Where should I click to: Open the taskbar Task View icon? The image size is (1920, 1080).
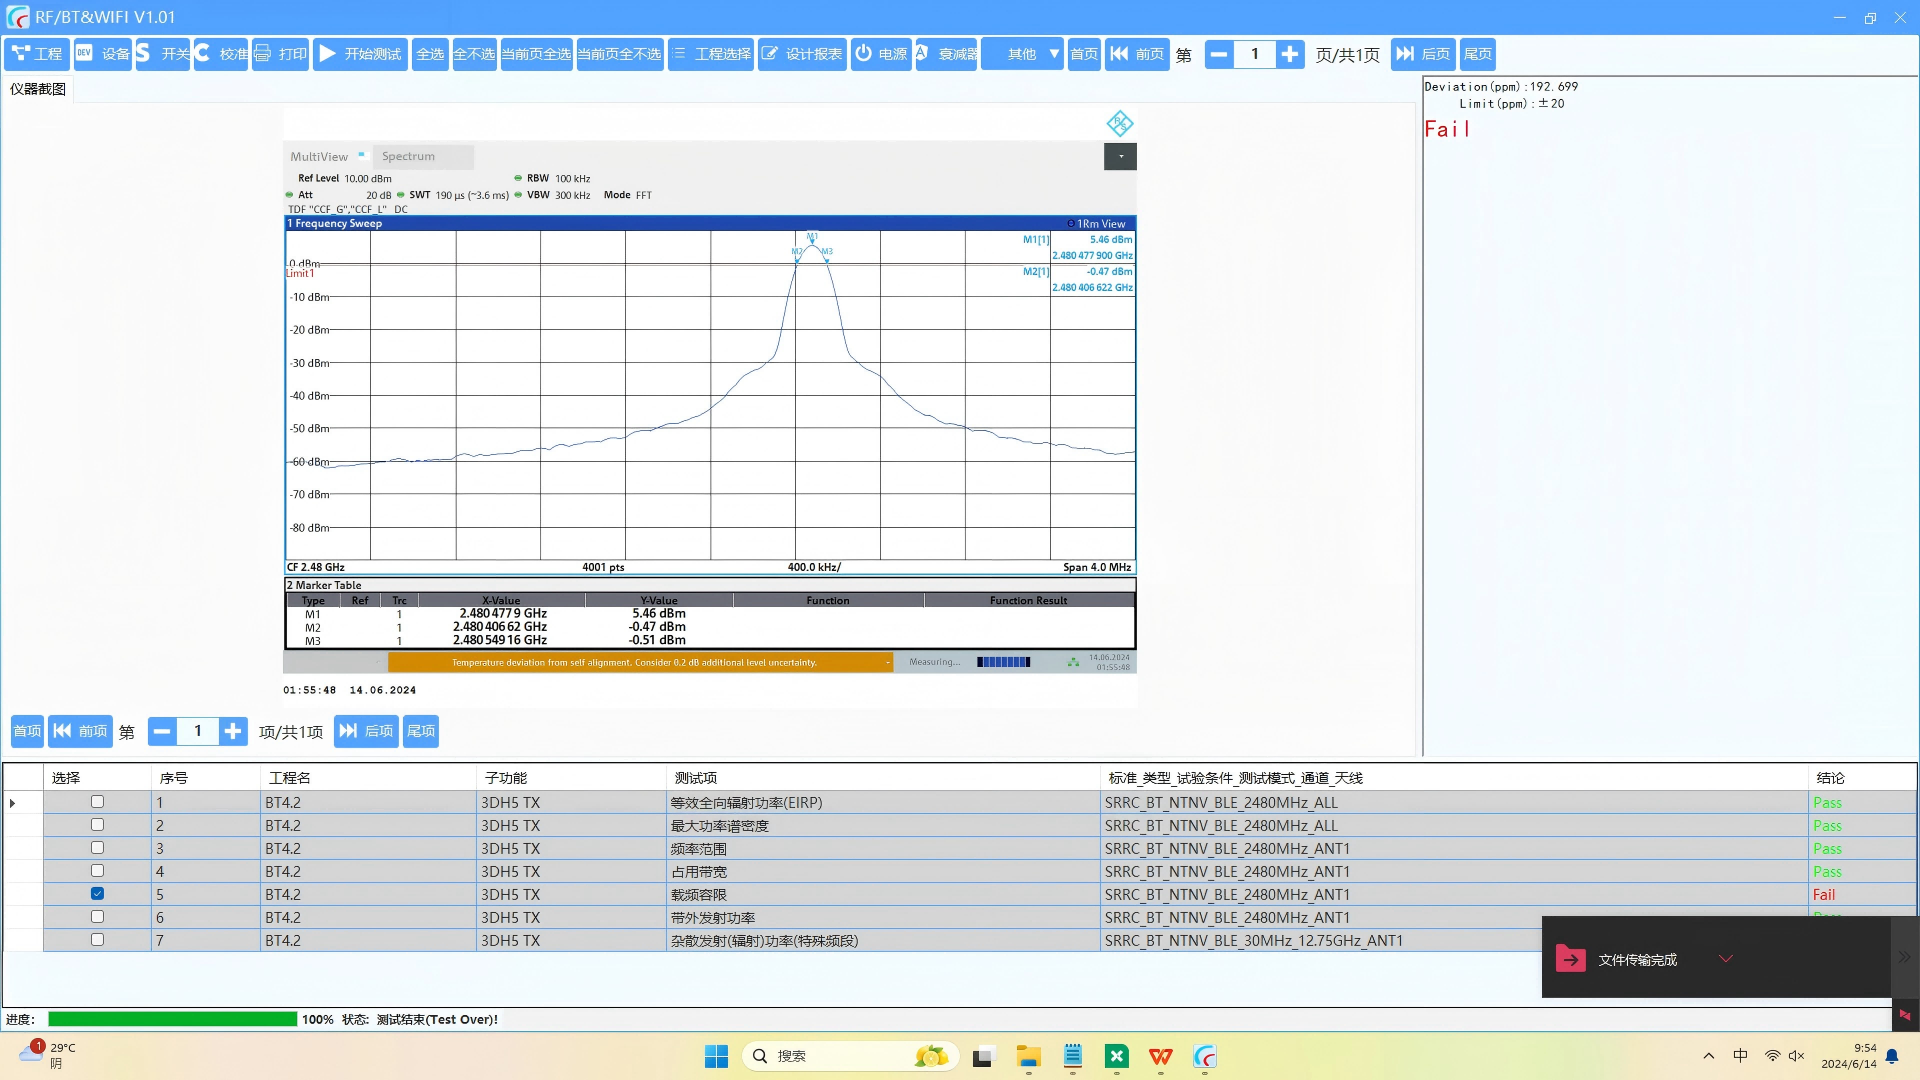[x=984, y=1056]
